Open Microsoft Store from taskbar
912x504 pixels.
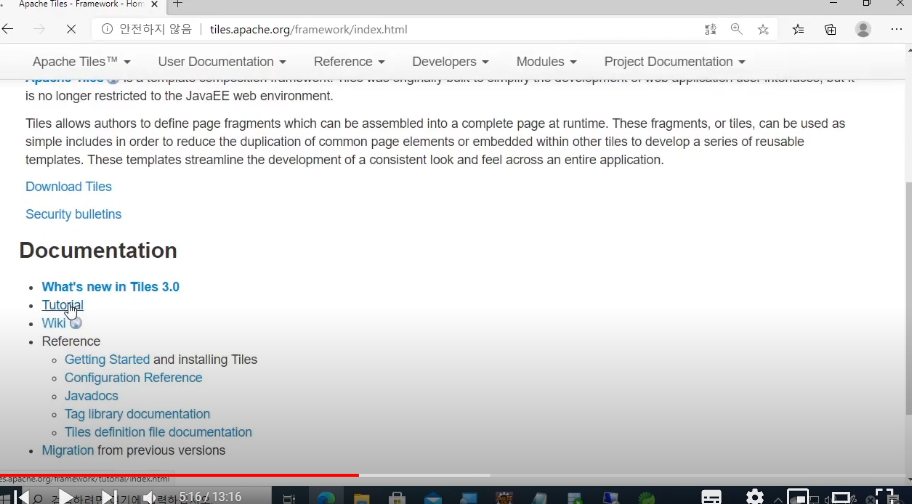coord(397,498)
